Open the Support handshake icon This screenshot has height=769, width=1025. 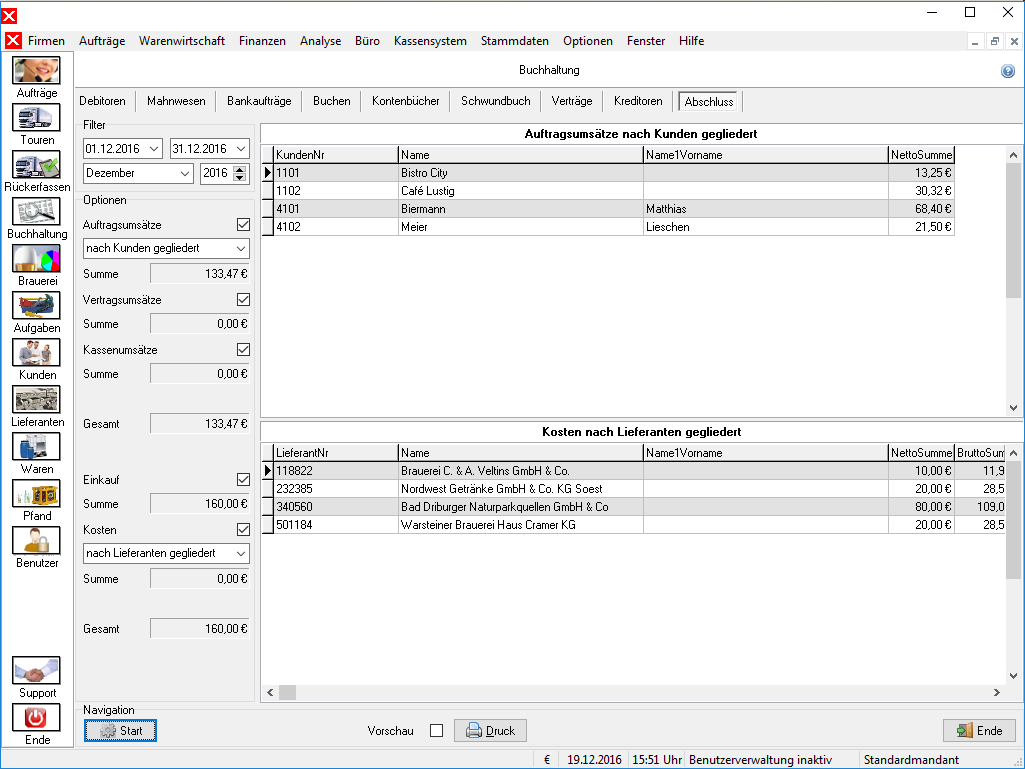pos(37,671)
